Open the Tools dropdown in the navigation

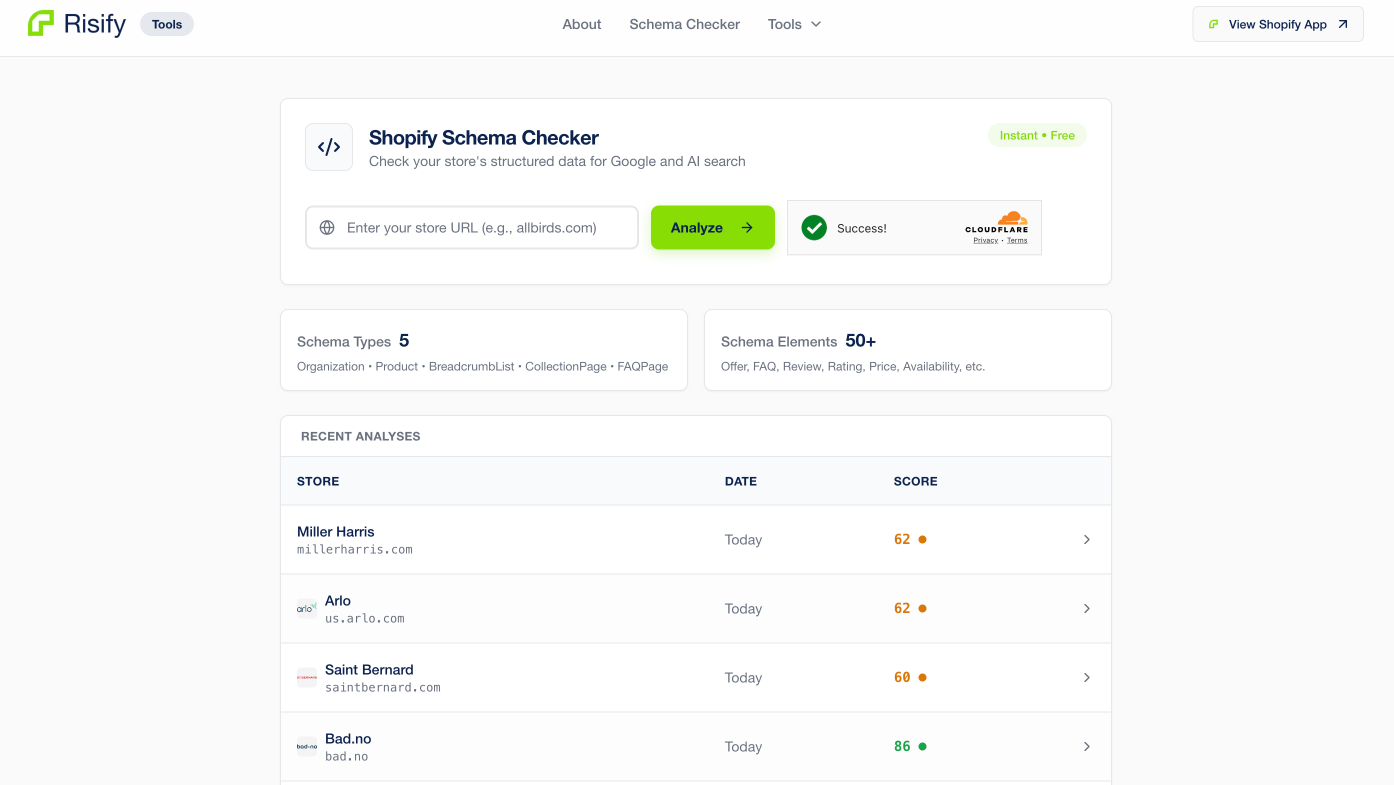click(793, 23)
